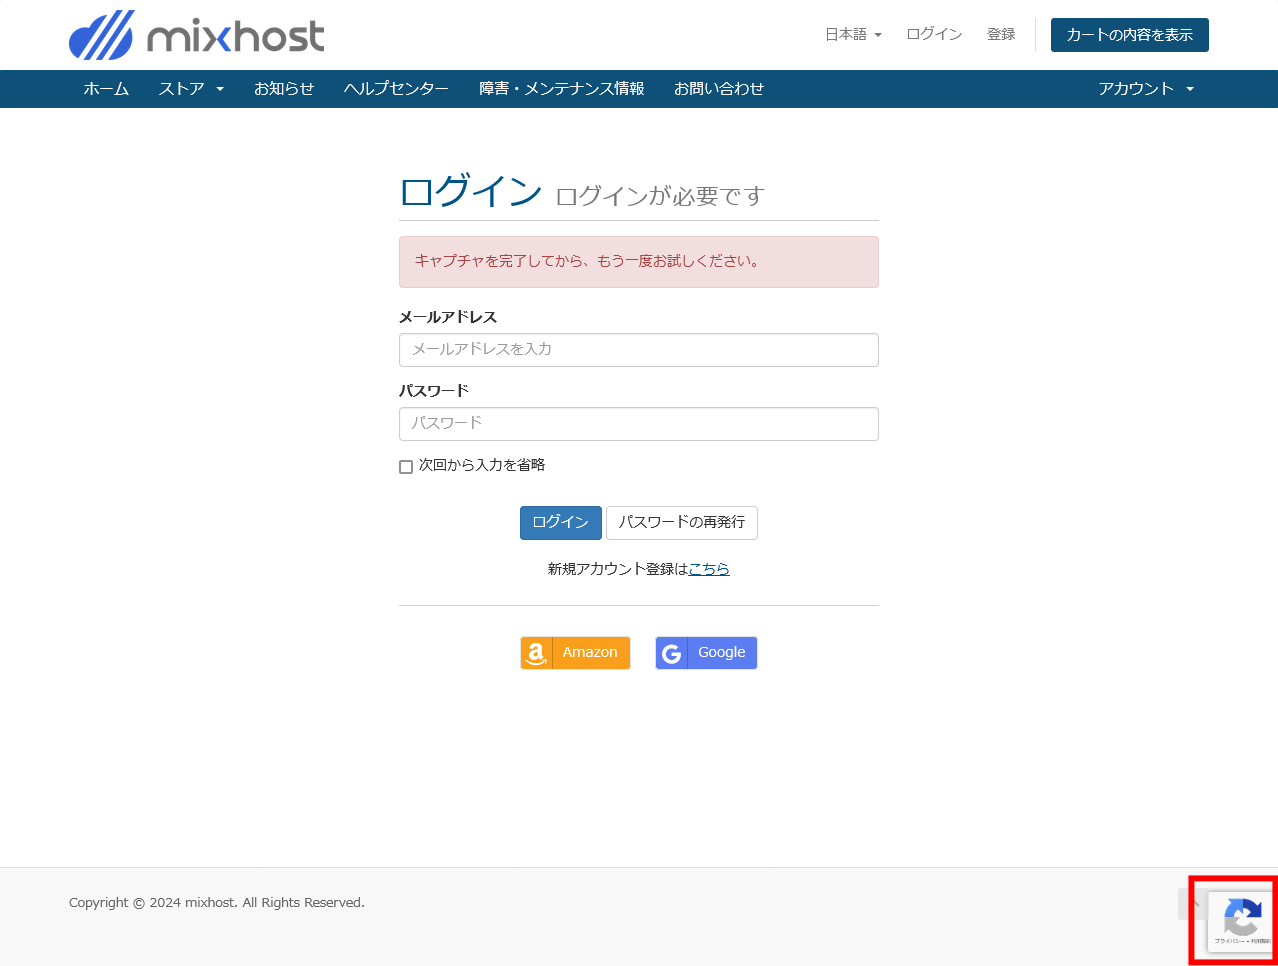This screenshot has width=1278, height=966.
Task: Click the パスワードの再発行 button
Action: [681, 523]
